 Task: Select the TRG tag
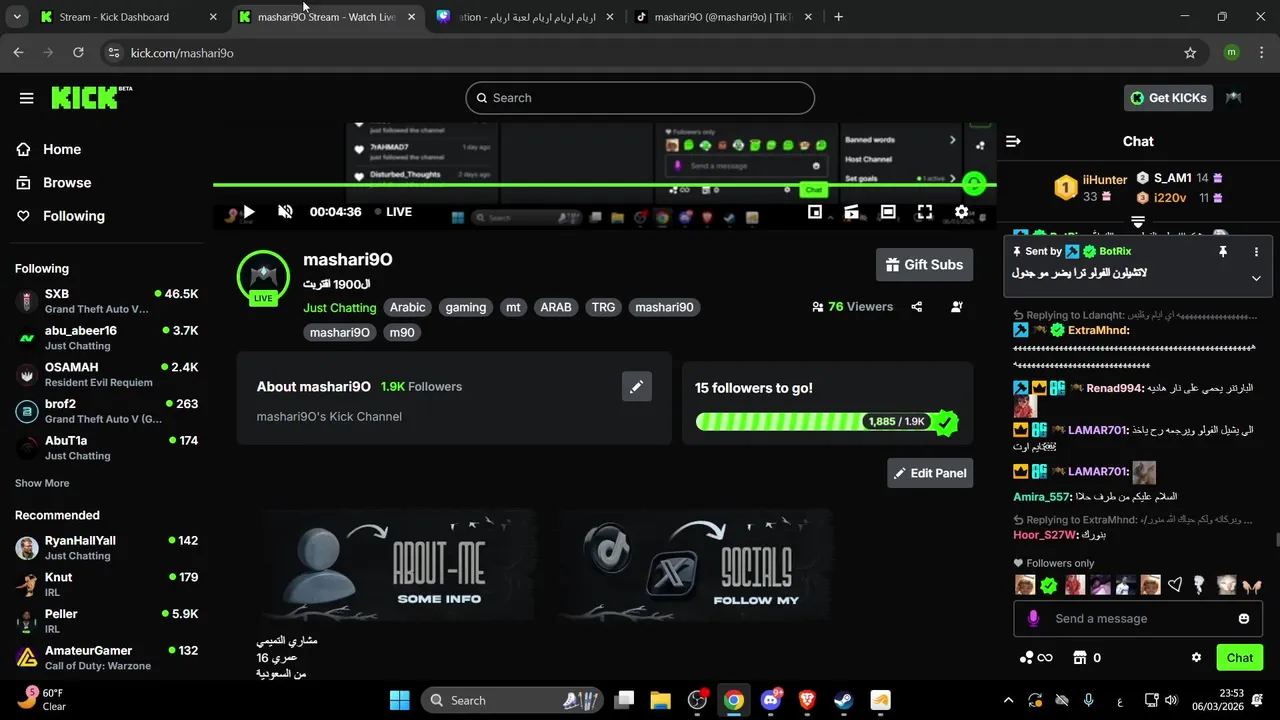tap(603, 308)
